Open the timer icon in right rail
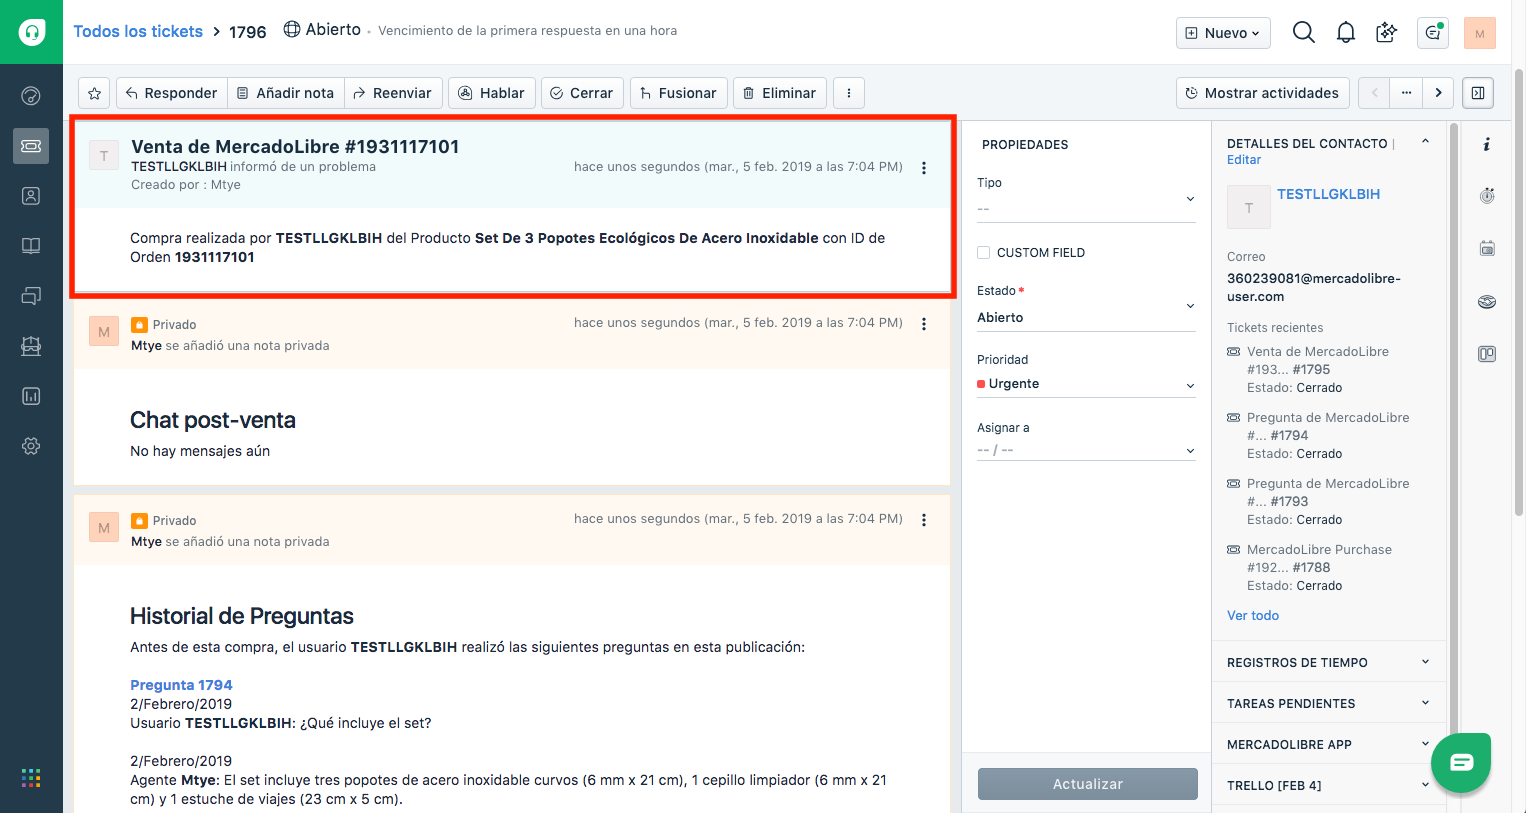The height and width of the screenshot is (813, 1526). click(1487, 195)
